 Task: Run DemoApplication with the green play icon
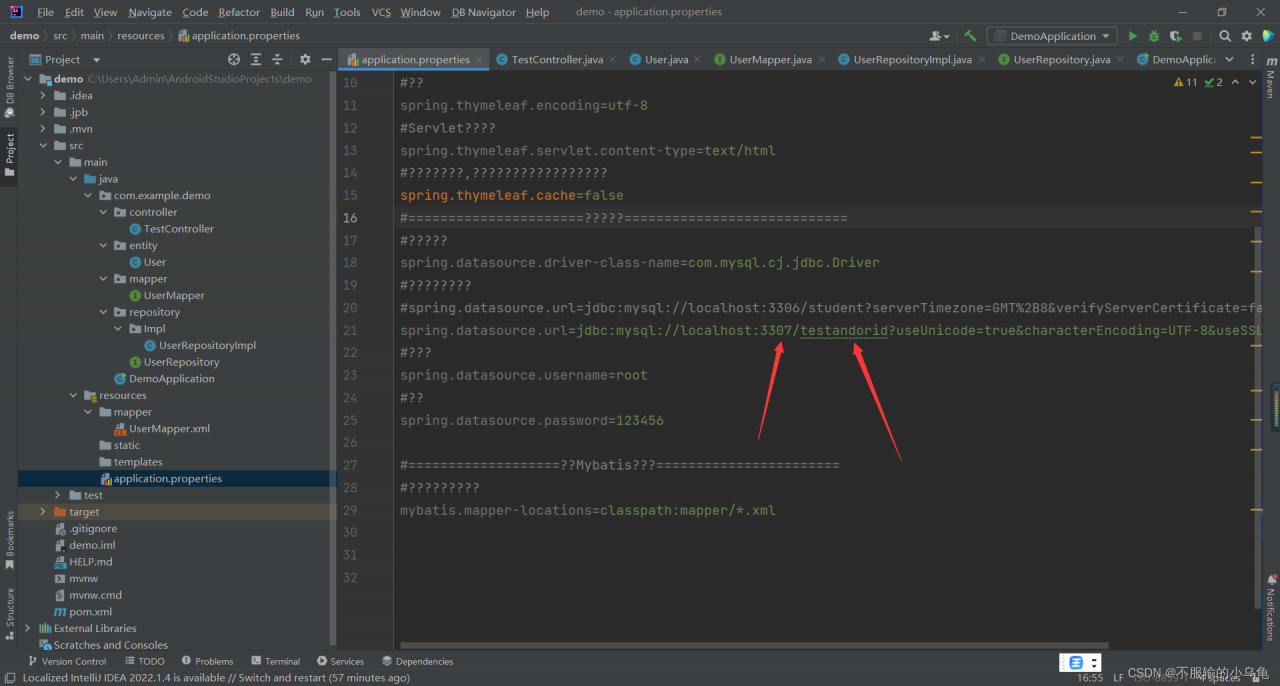coord(1133,36)
